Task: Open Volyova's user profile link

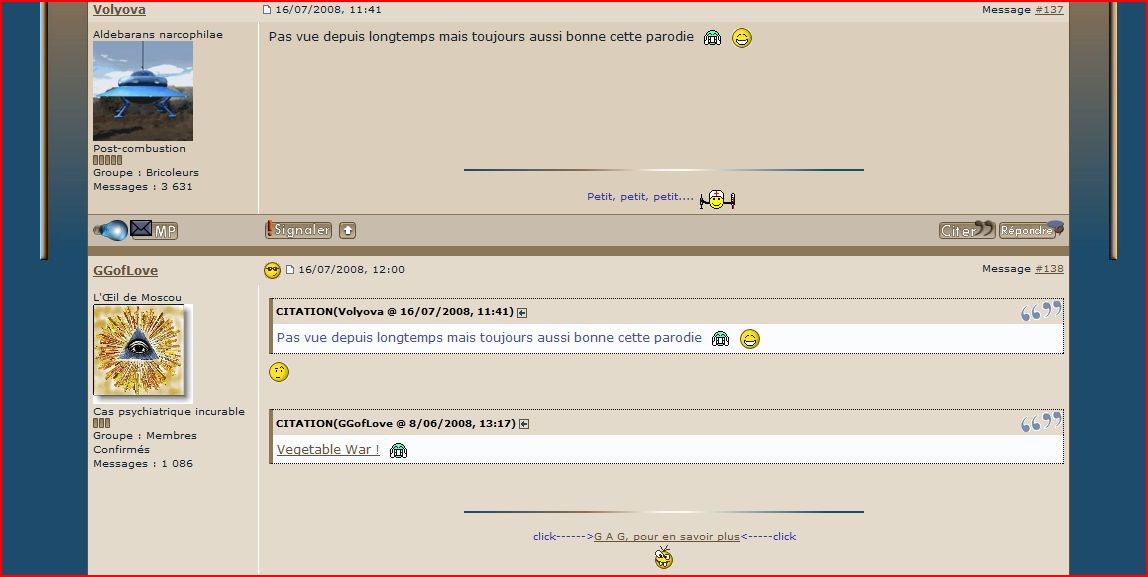Action: [x=119, y=10]
